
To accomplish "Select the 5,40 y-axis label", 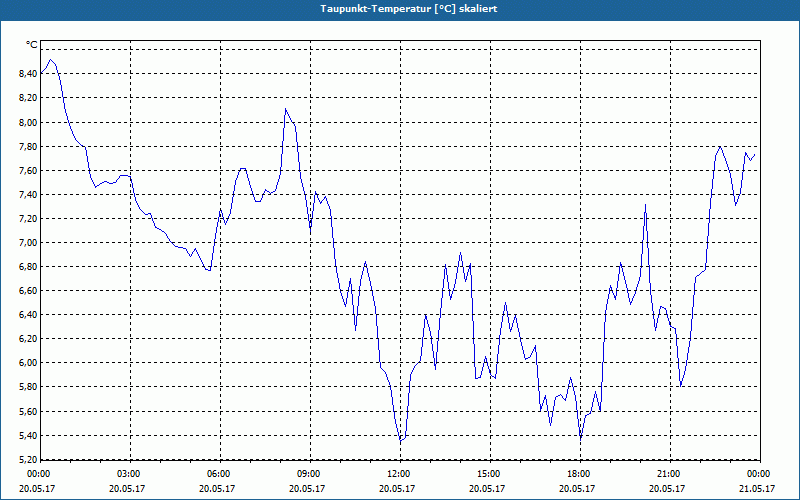I will click(x=28, y=436).
